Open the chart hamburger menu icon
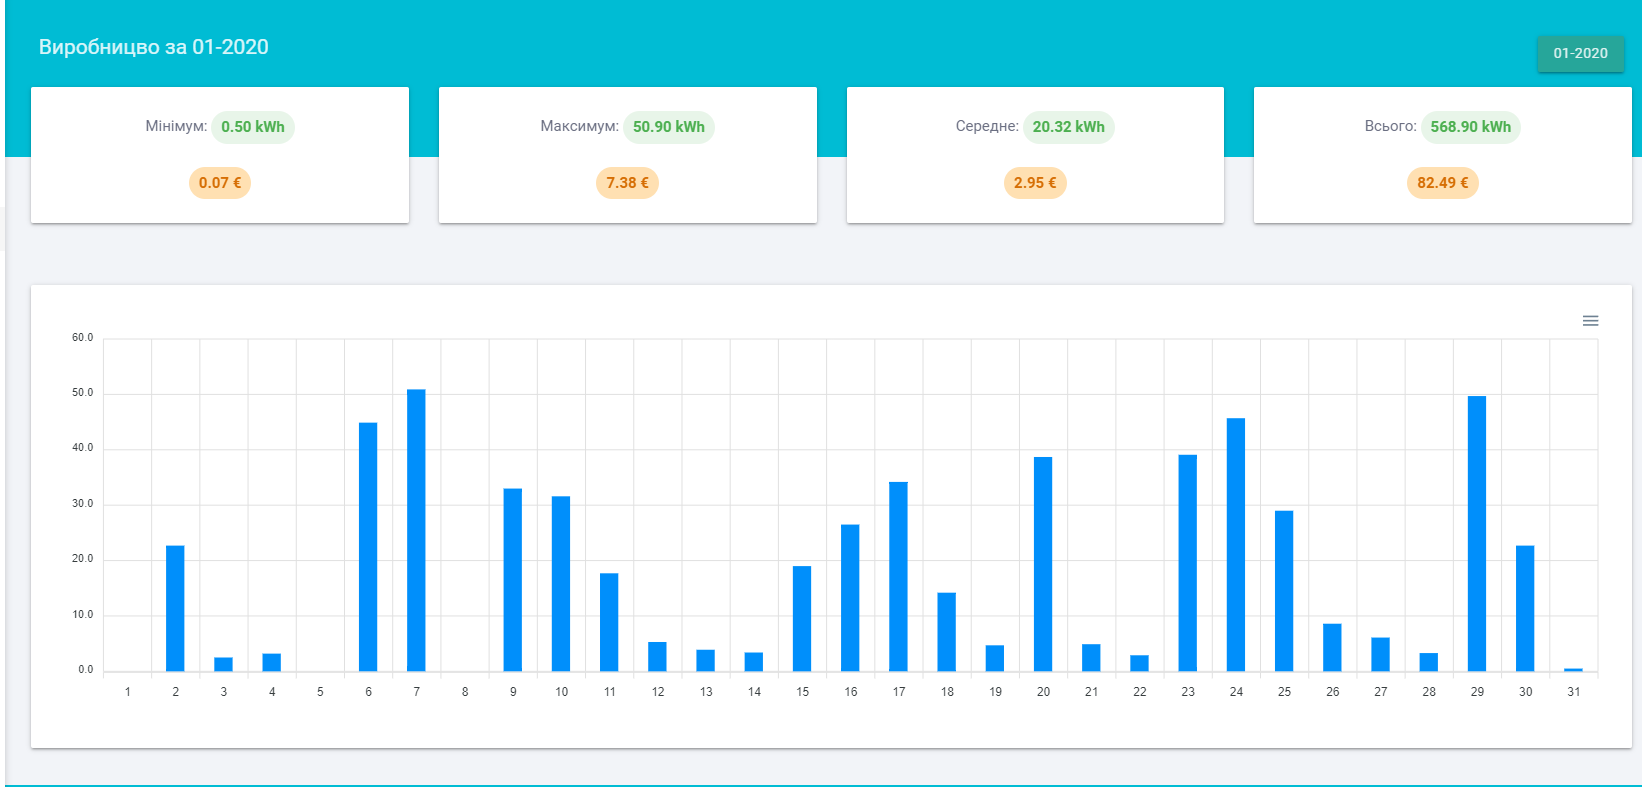This screenshot has width=1642, height=787. click(x=1590, y=321)
